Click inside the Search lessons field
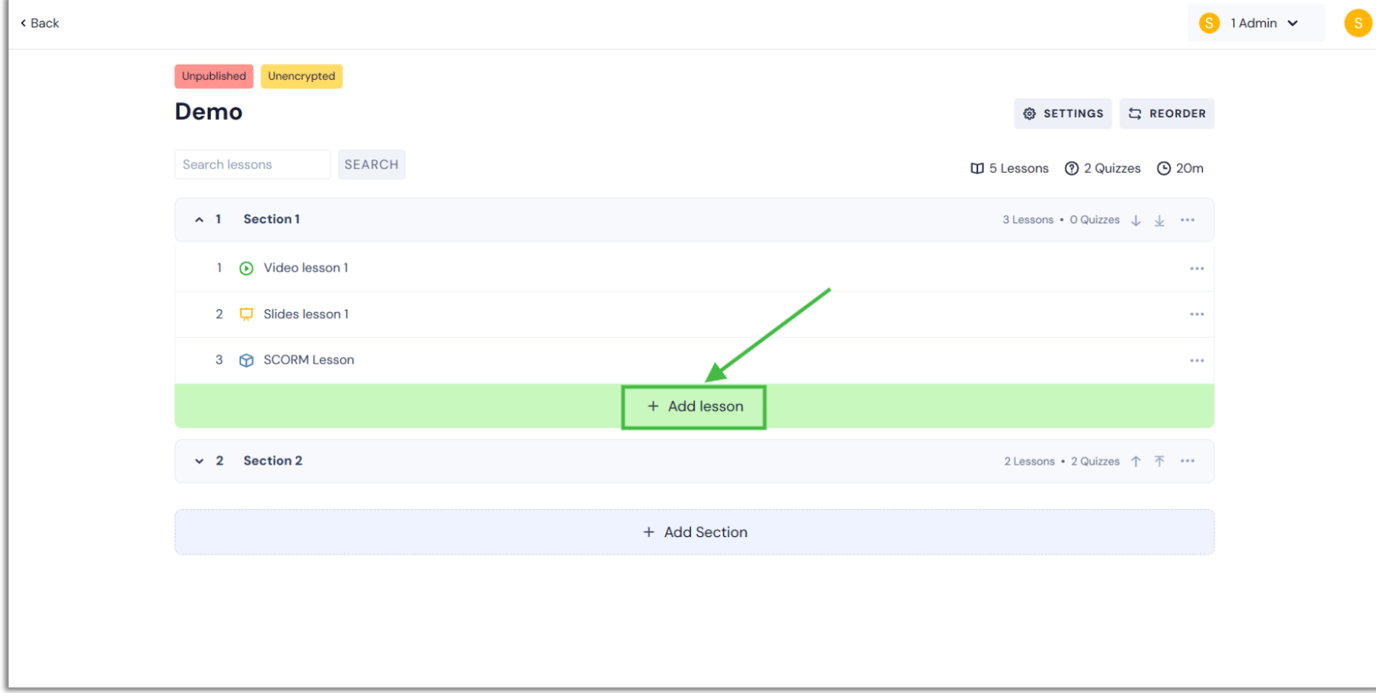This screenshot has height=693, width=1376. pos(252,164)
